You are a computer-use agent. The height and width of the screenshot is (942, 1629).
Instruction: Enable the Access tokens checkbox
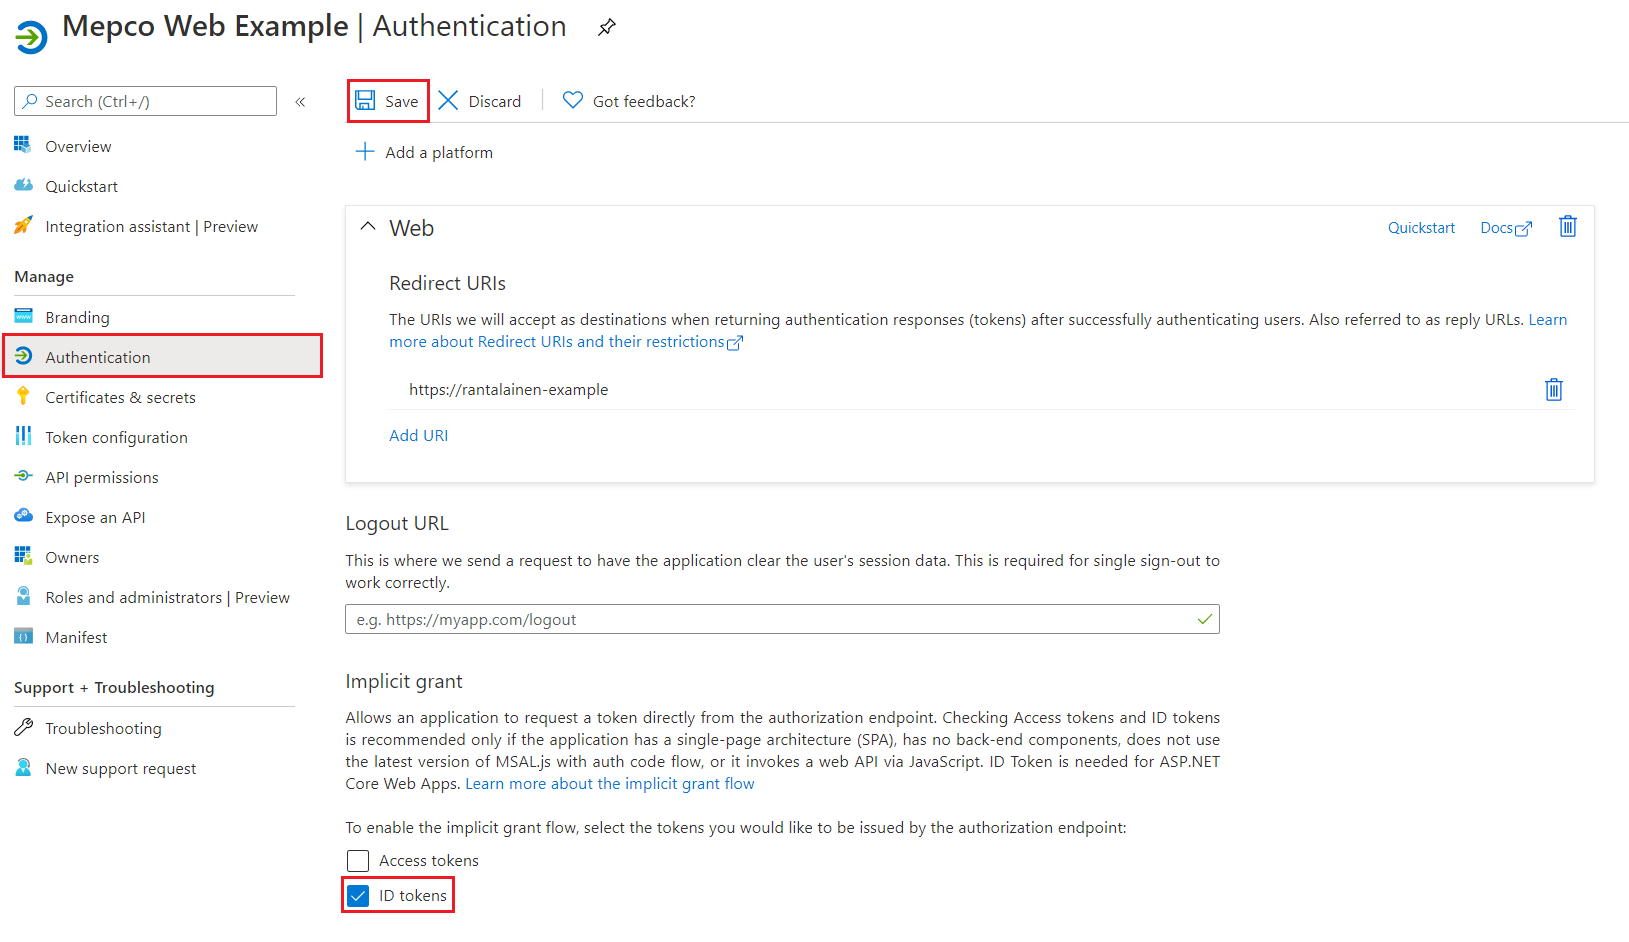tap(358, 861)
